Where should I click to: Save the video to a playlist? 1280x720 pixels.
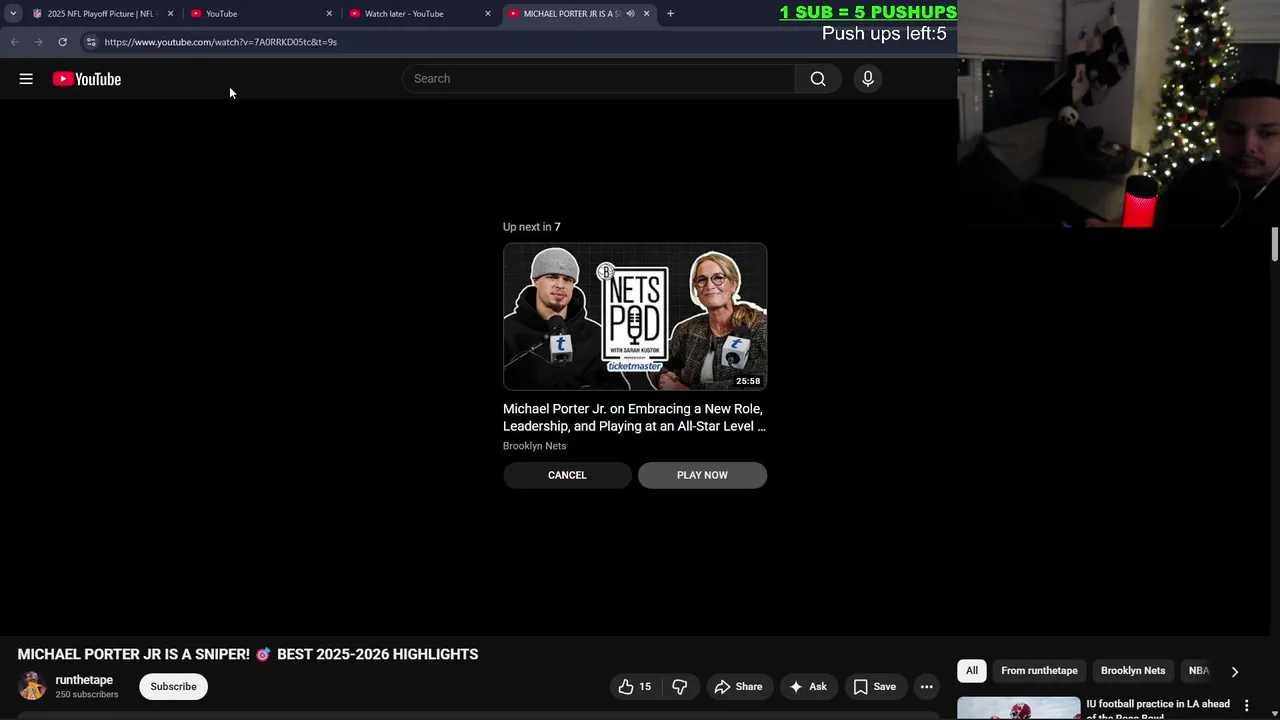coord(874,687)
